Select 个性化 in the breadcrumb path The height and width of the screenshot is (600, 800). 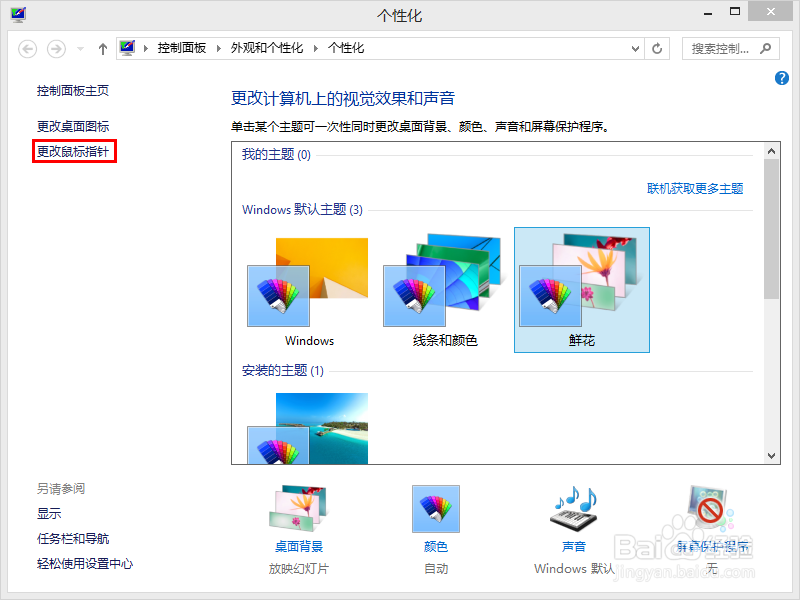(346, 48)
